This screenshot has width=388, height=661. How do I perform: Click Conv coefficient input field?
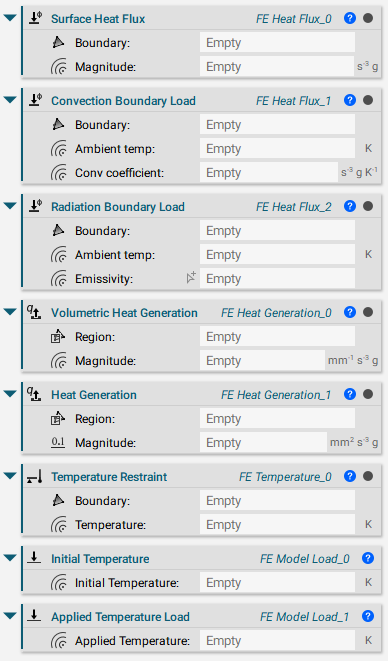(269, 173)
